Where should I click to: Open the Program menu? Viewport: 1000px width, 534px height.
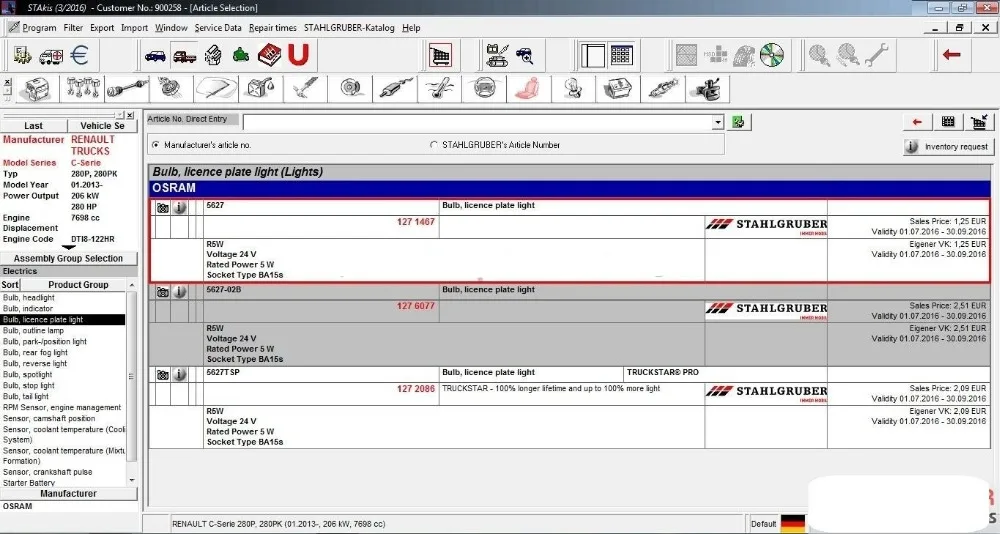(39, 28)
